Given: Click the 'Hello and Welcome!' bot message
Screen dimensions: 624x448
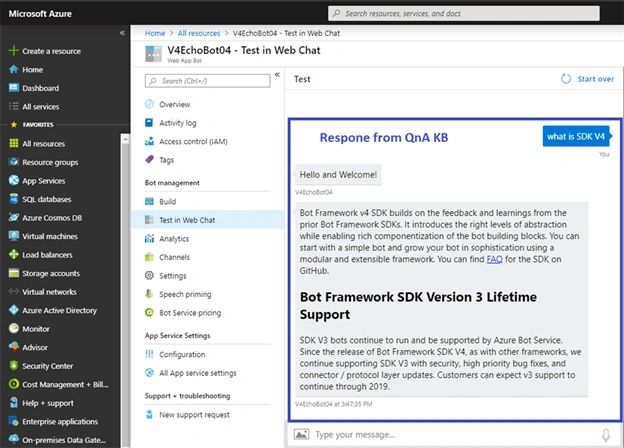Looking at the screenshot, I should (x=338, y=175).
